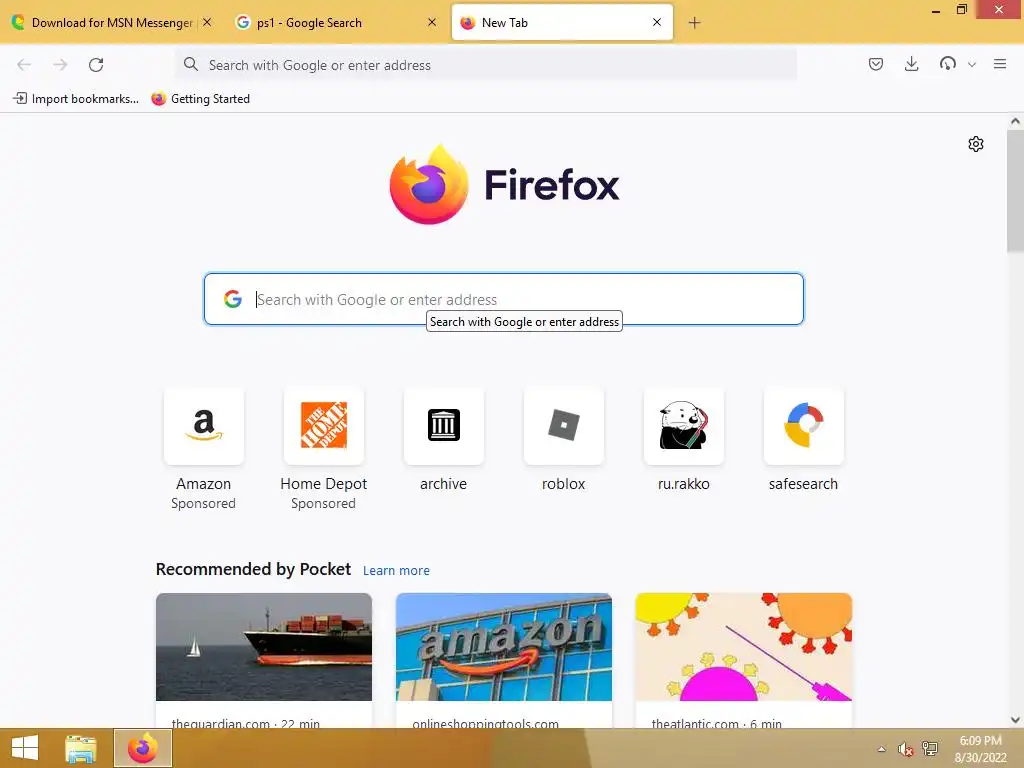Close the ps1 - Google Search tab
The width and height of the screenshot is (1024, 768).
(x=432, y=22)
